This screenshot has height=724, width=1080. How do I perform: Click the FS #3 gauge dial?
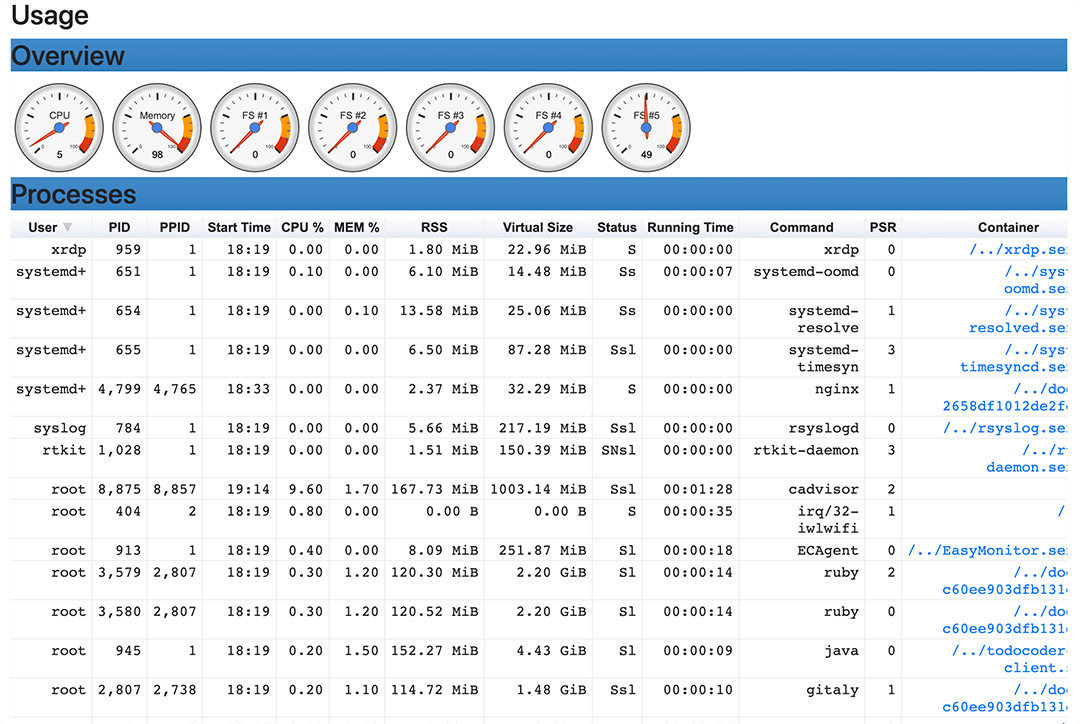click(451, 128)
